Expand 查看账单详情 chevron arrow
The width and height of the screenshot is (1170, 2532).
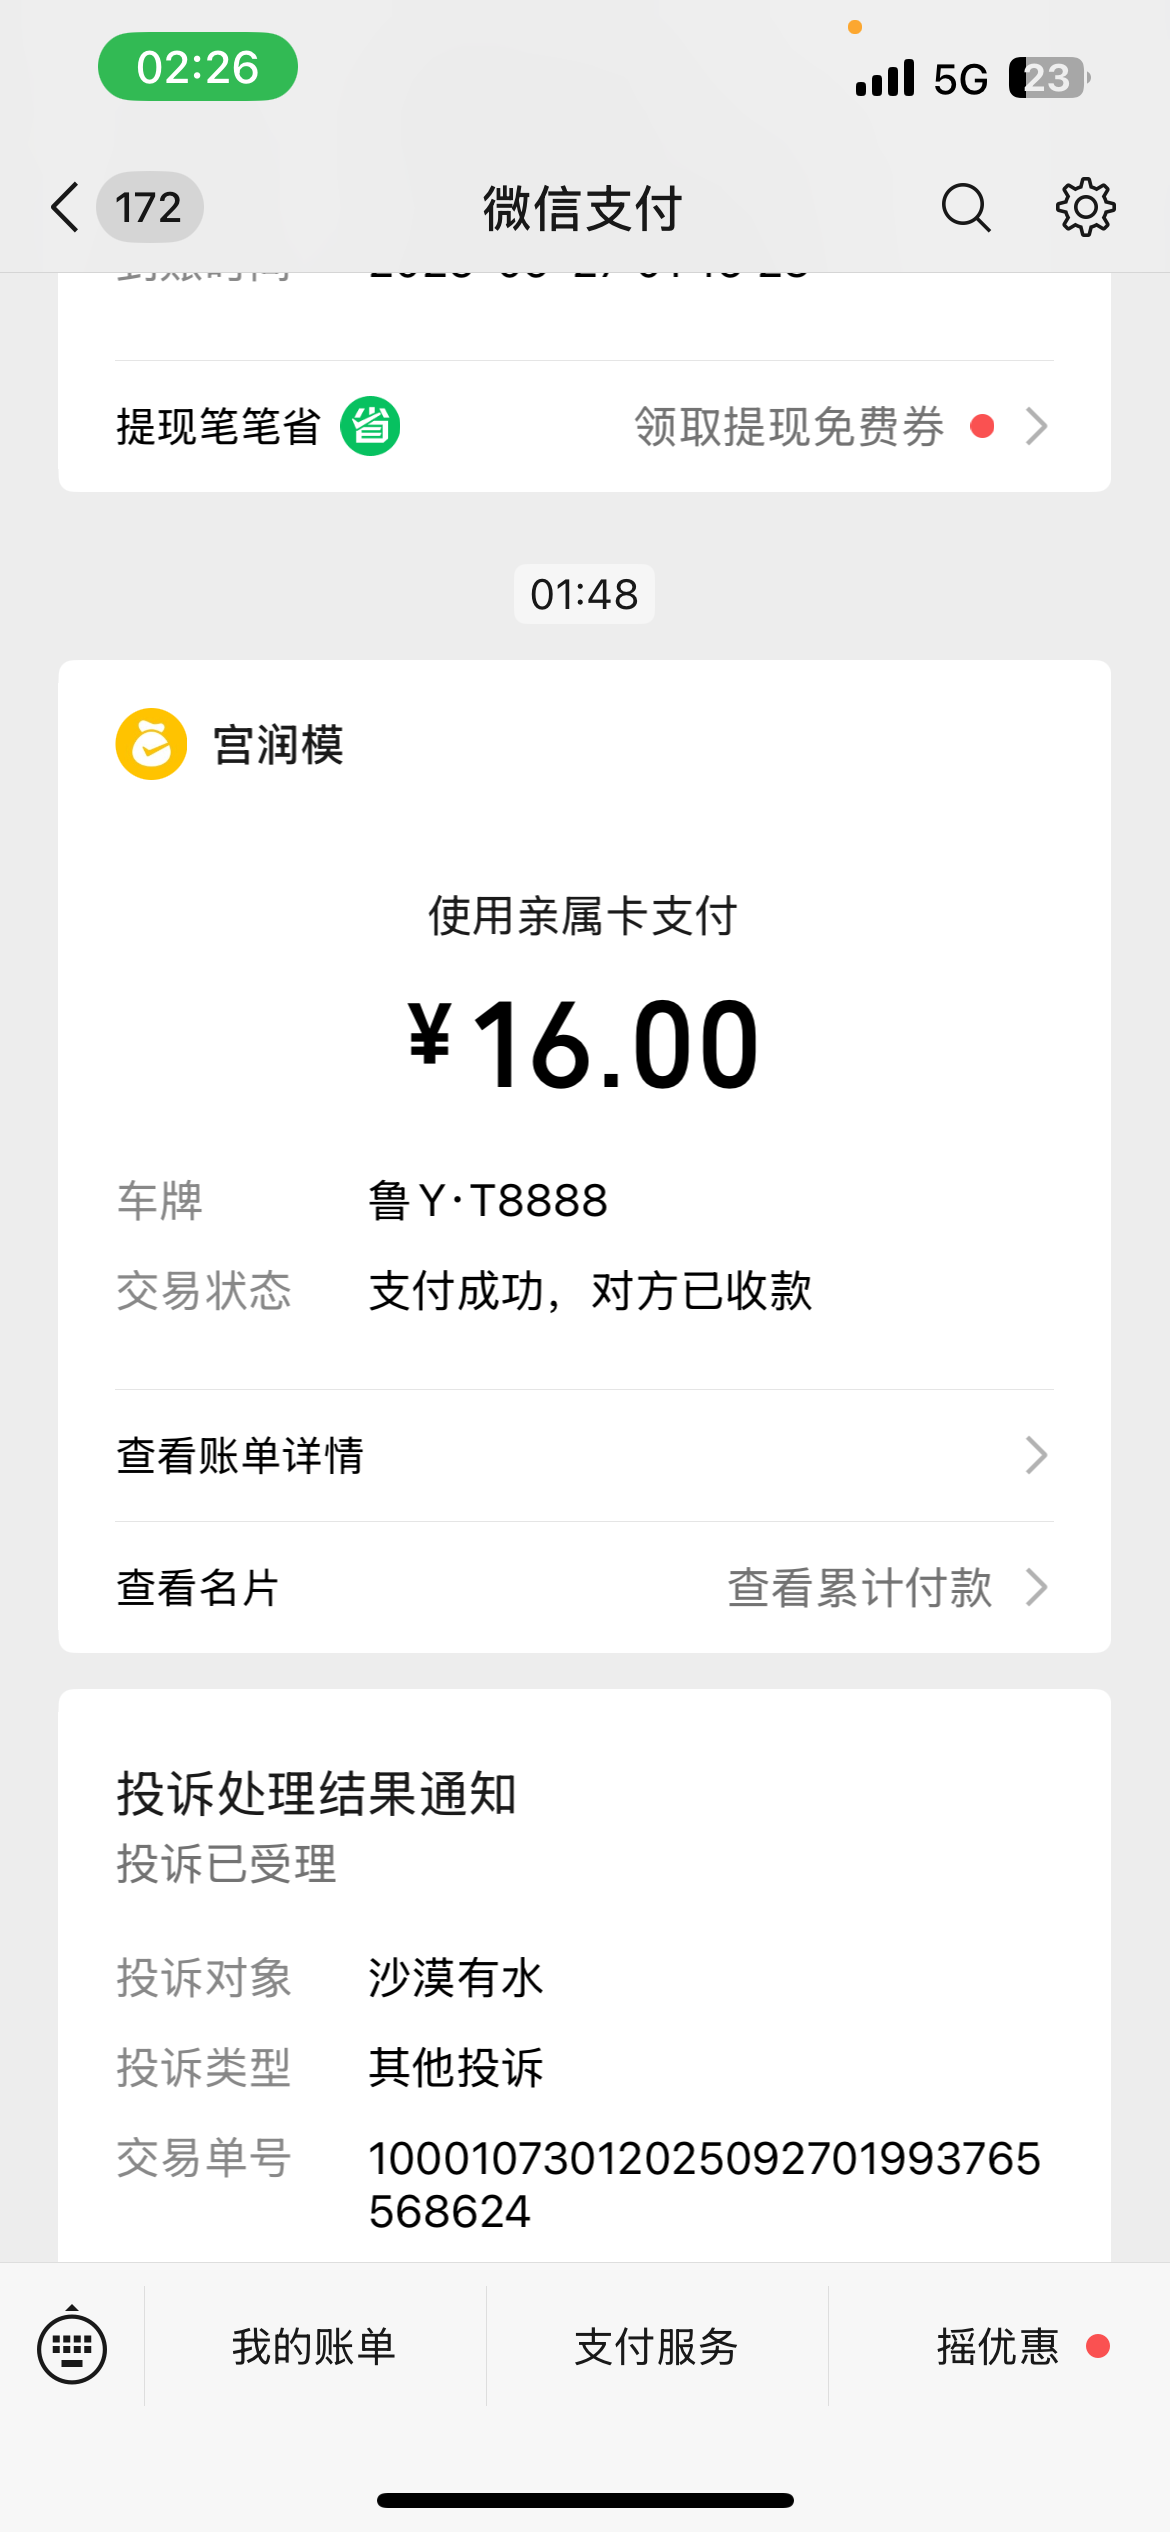coord(1037,1456)
